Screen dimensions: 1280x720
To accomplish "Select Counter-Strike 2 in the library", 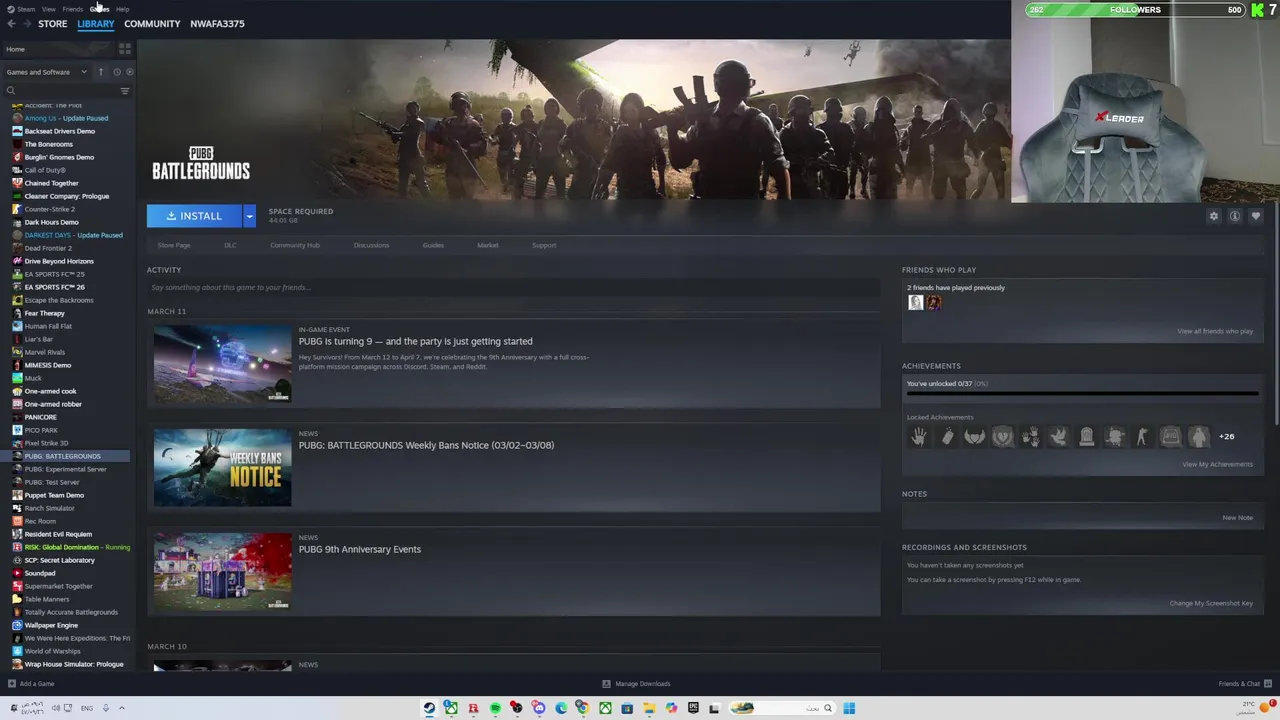I will click(50, 209).
